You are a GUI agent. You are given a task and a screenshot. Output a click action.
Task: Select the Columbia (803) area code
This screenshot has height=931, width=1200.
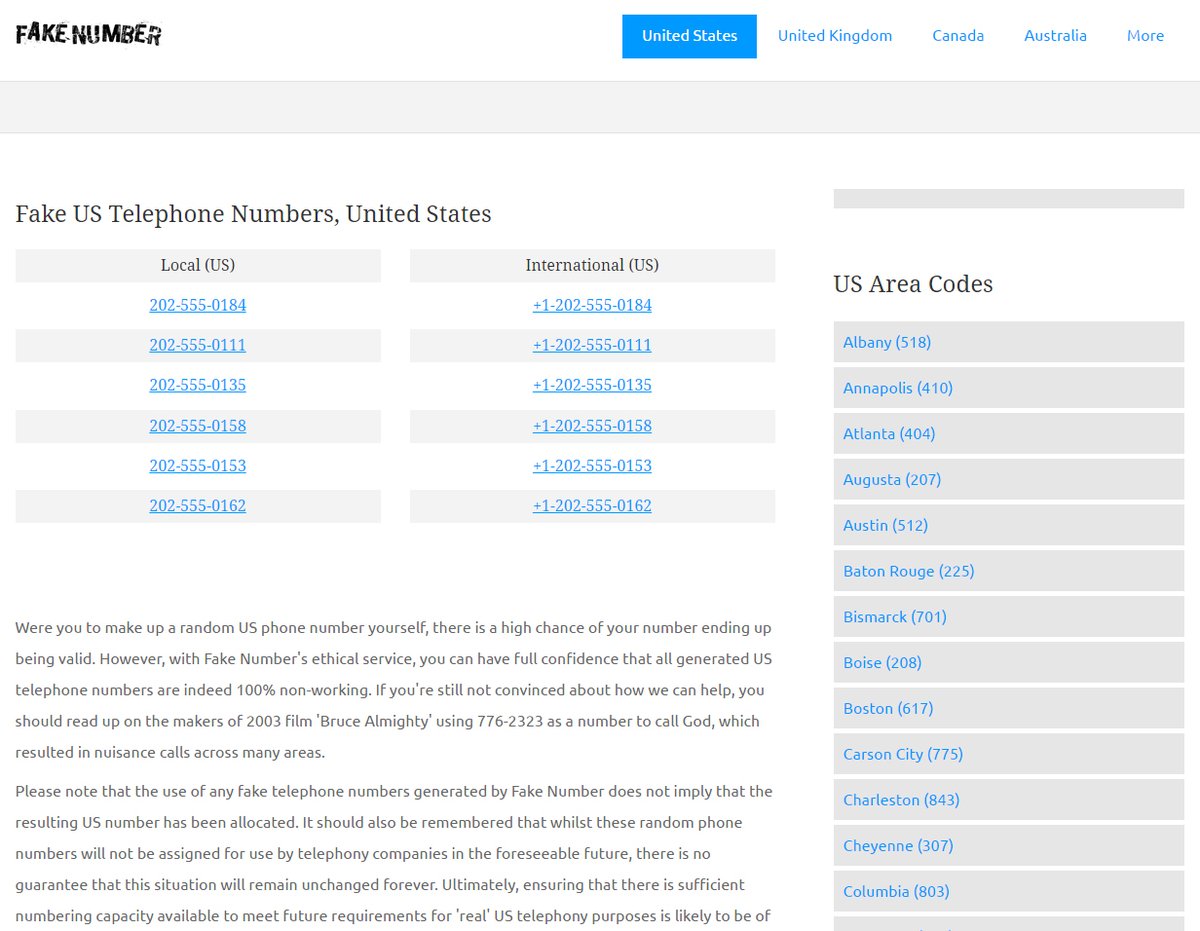896,891
